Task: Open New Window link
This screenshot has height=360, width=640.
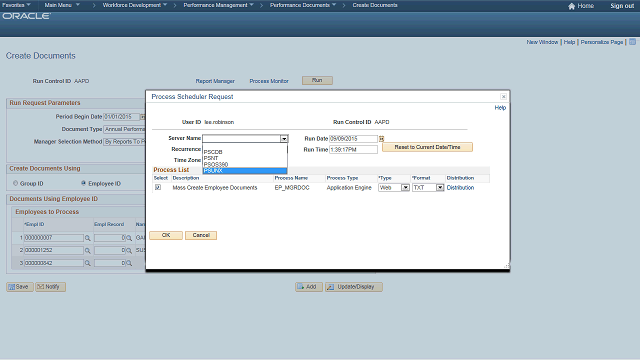Action: [542, 42]
